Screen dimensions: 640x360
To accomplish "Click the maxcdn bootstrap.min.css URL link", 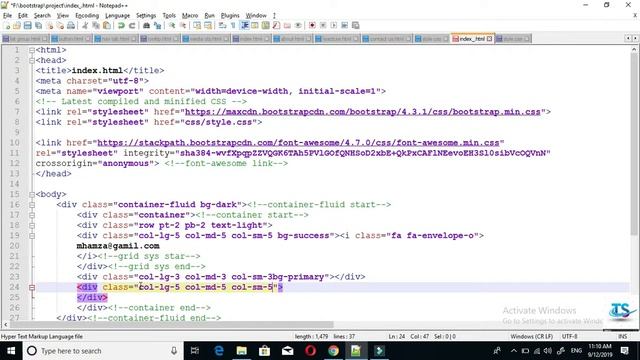I will pos(362,112).
